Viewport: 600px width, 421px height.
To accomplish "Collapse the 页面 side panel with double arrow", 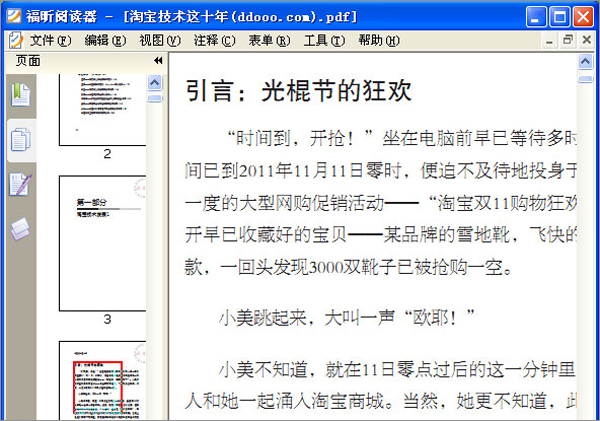I will click(x=158, y=60).
